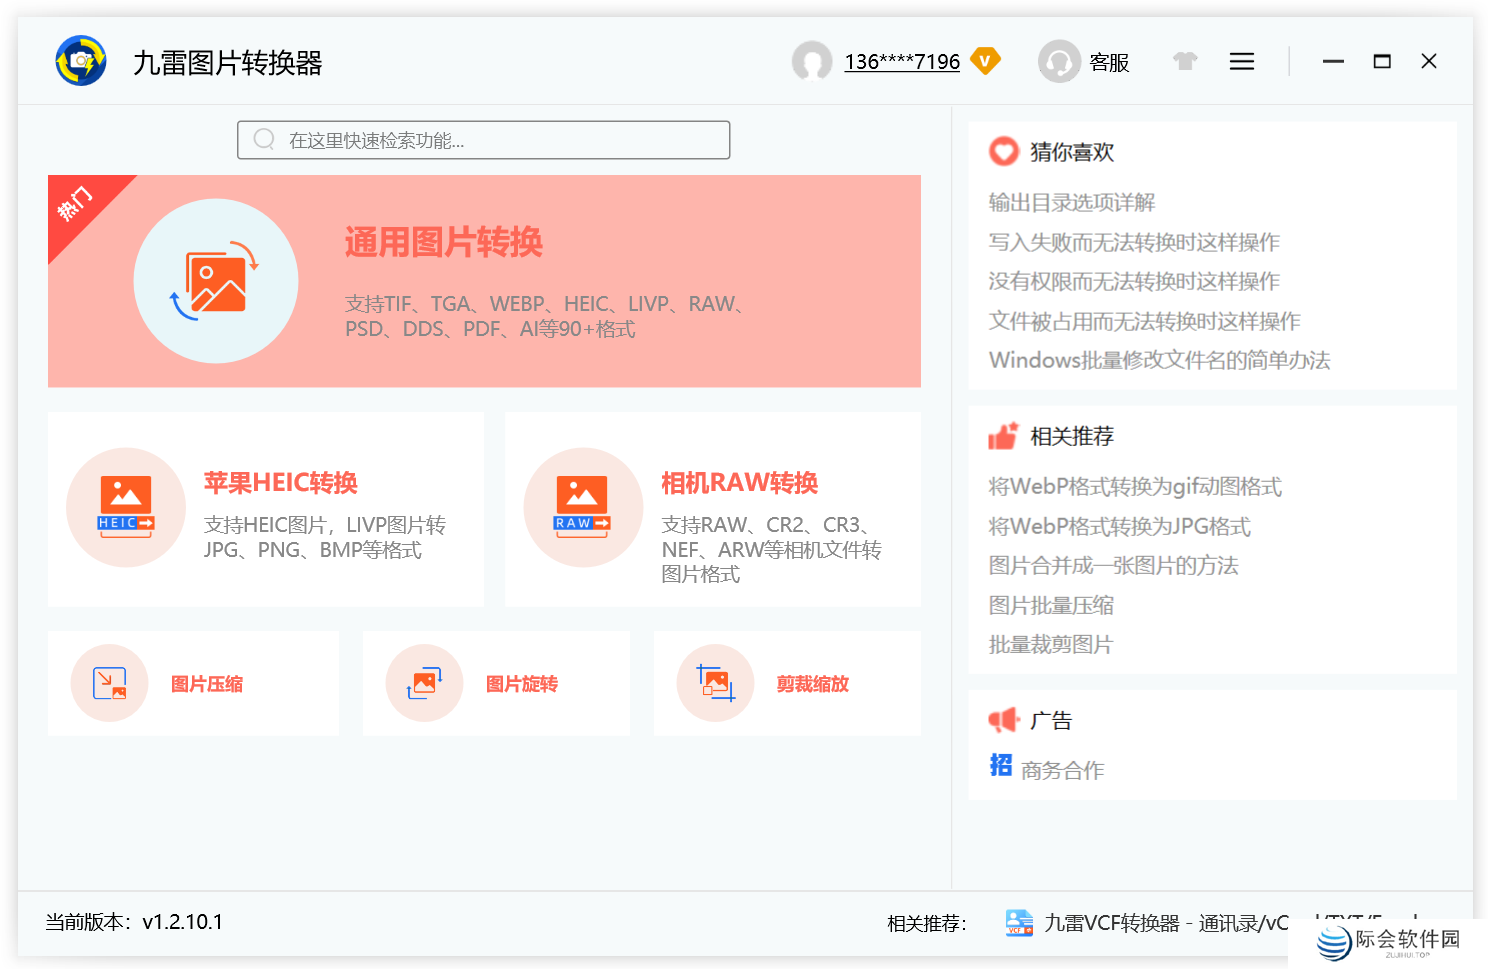Image resolution: width=1488 pixels, height=969 pixels.
Task: Open the hamburger menu
Action: pos(1241,61)
